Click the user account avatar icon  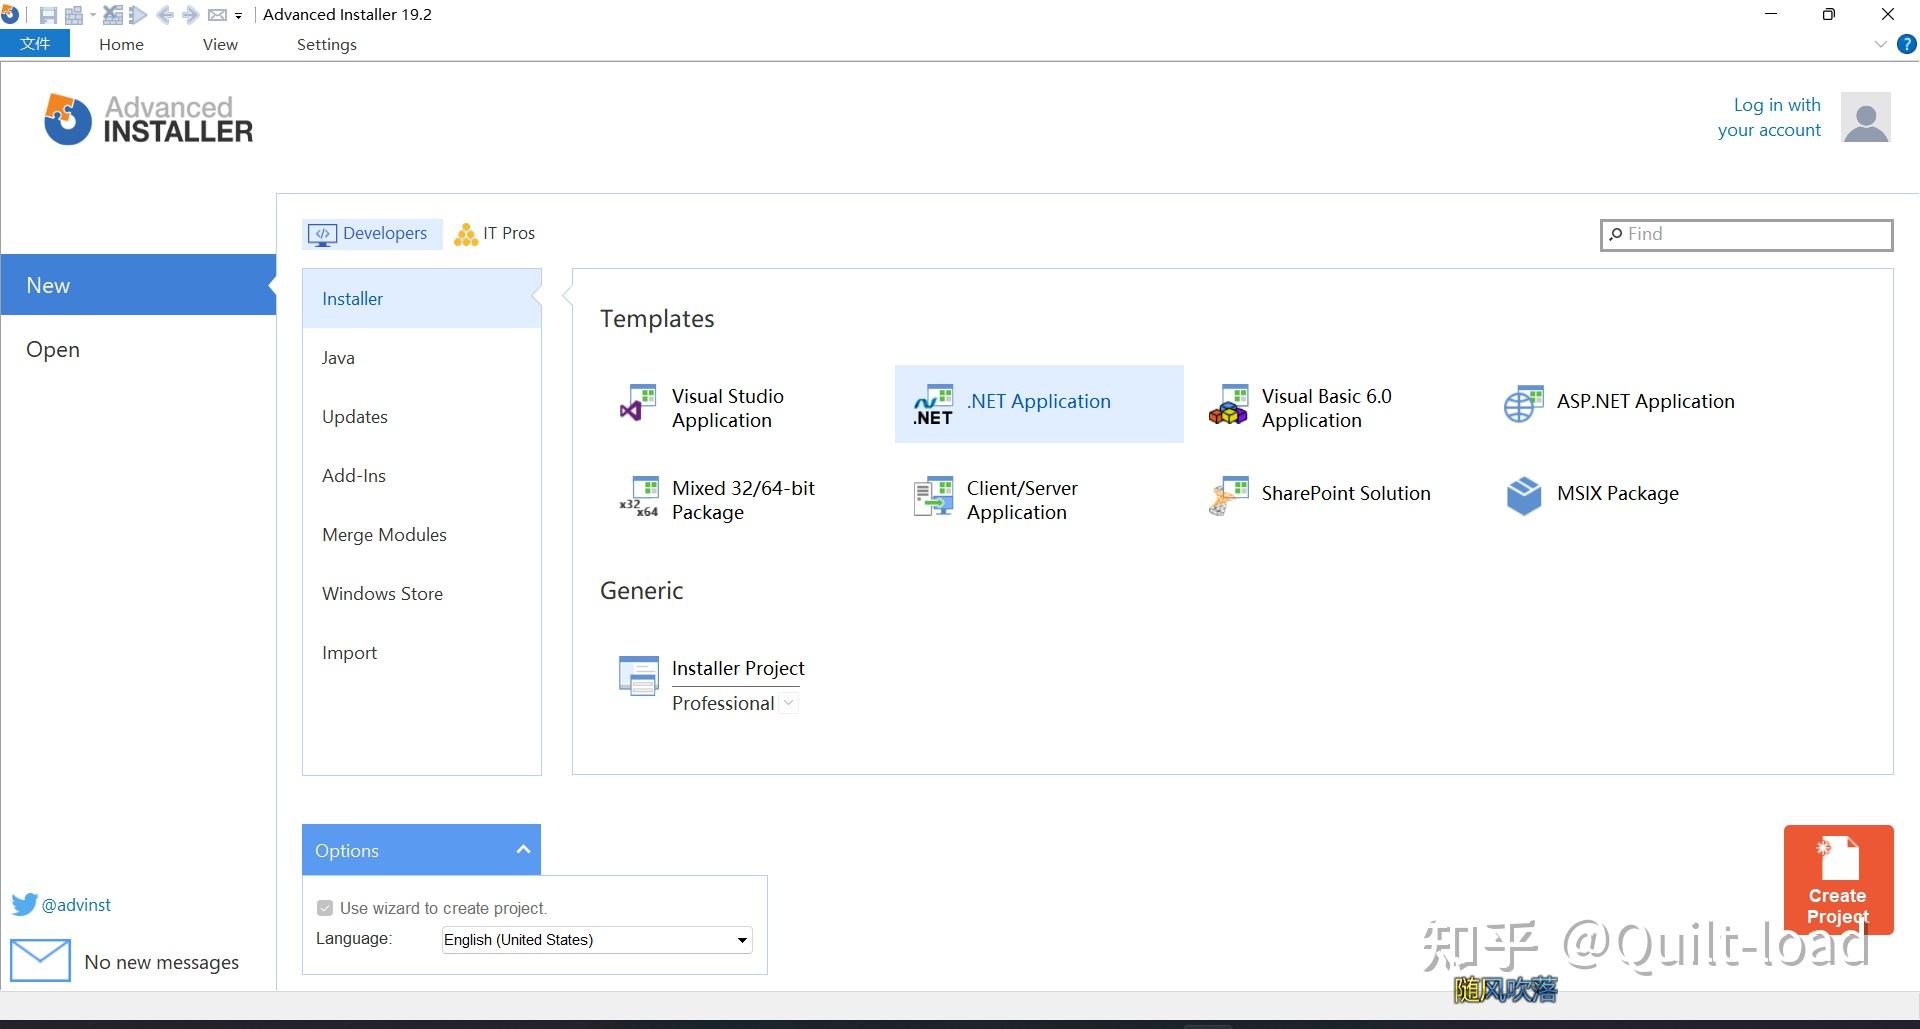[x=1866, y=117]
